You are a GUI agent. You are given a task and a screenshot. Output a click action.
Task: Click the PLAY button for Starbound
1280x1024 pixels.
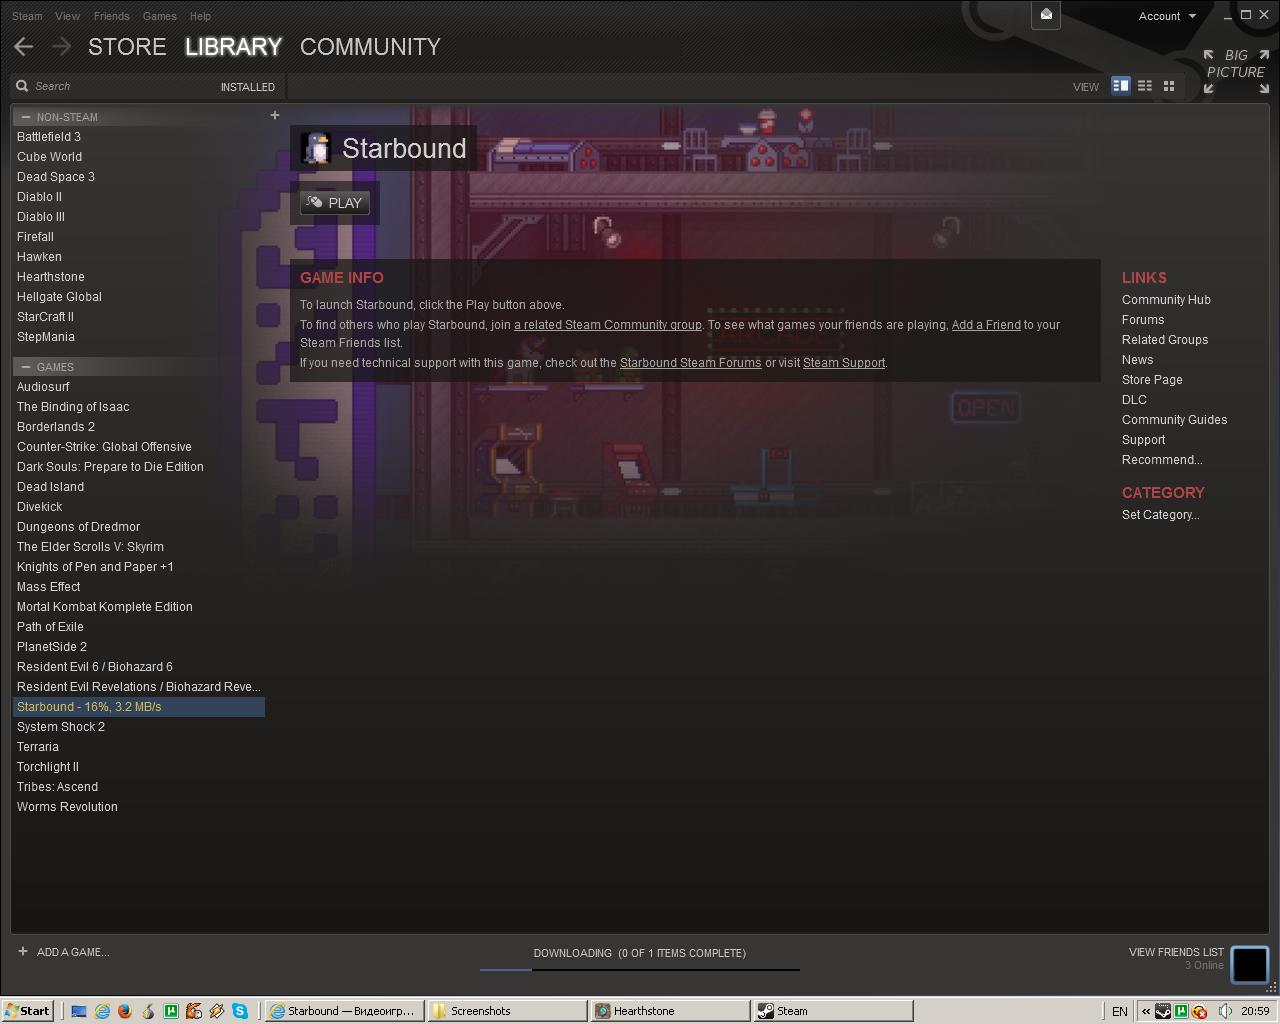tap(335, 203)
